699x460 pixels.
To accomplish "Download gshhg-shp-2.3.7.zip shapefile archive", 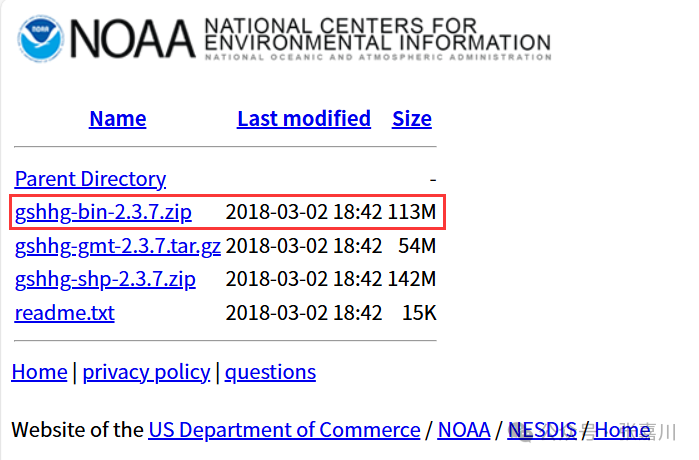I will [105, 279].
